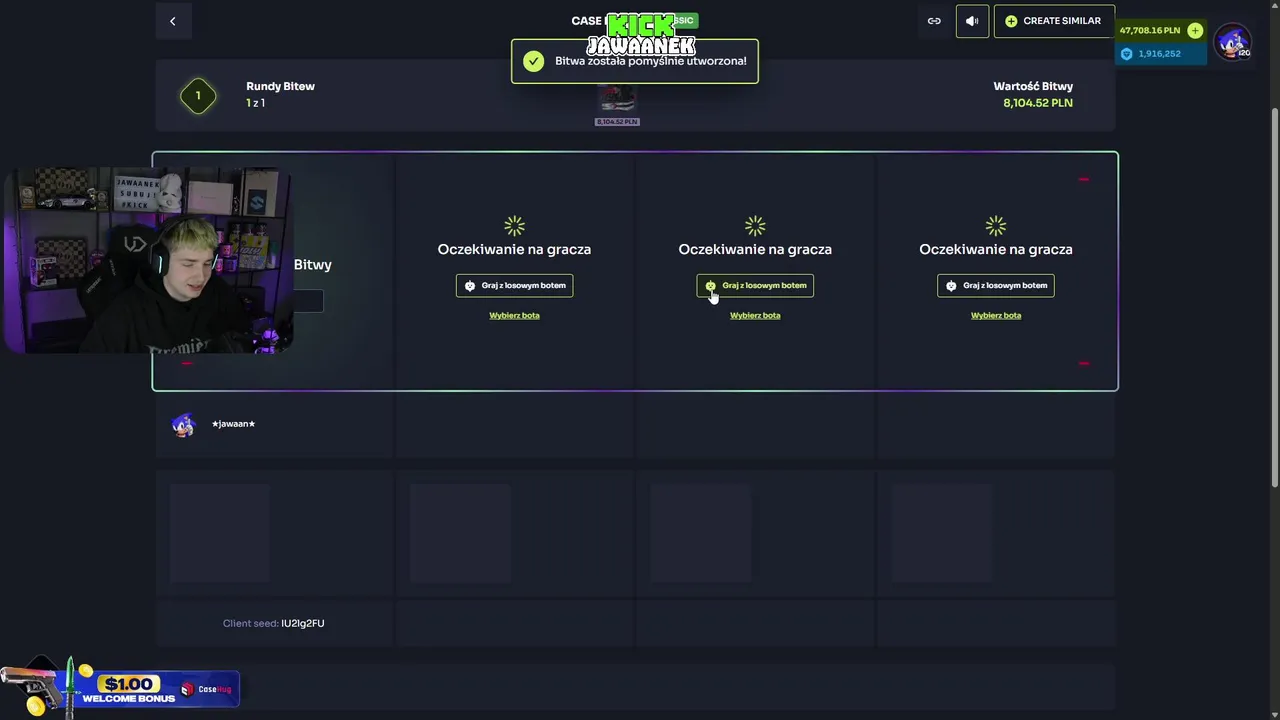The height and width of the screenshot is (720, 1280).
Task: Click Graj z losowym botem in fourth slot
Action: click(996, 285)
